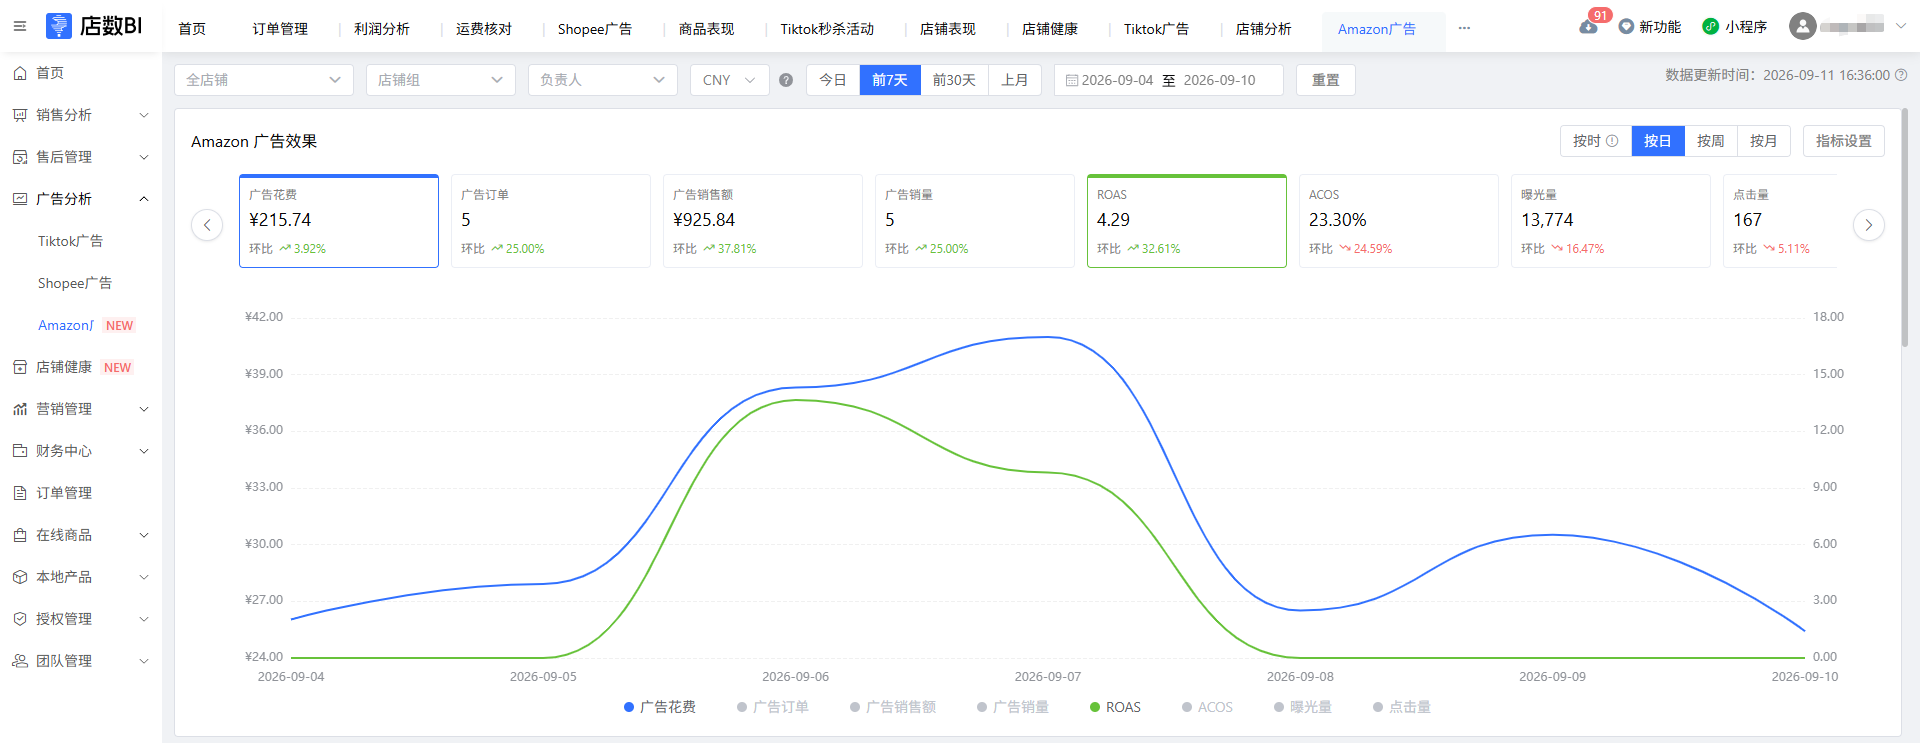This screenshot has width=1920, height=743.
Task: Click the 销售分析 sidebar icon
Action: 20,115
